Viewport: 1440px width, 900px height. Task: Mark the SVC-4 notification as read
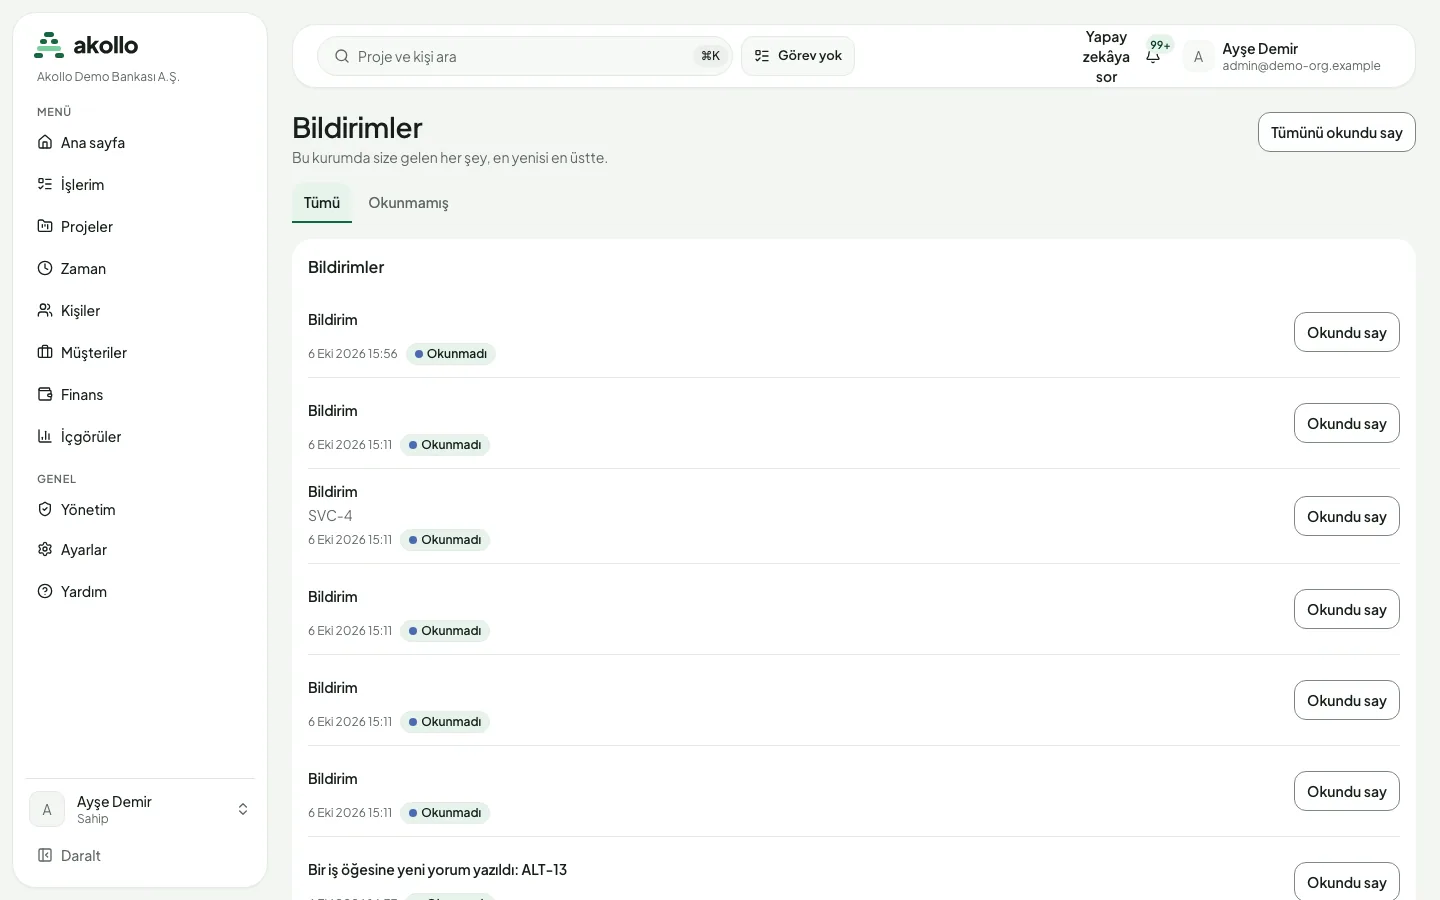pyautogui.click(x=1346, y=516)
